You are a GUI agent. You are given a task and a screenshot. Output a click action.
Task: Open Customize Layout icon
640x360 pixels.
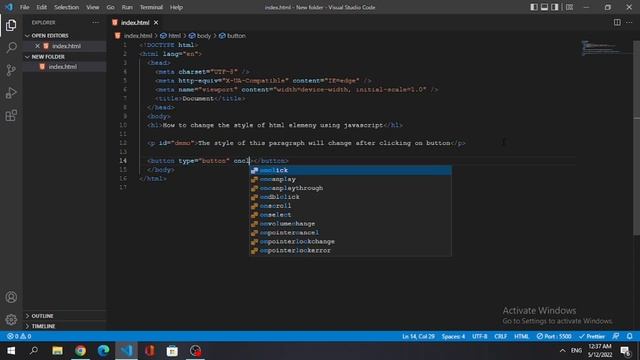(x=569, y=7)
